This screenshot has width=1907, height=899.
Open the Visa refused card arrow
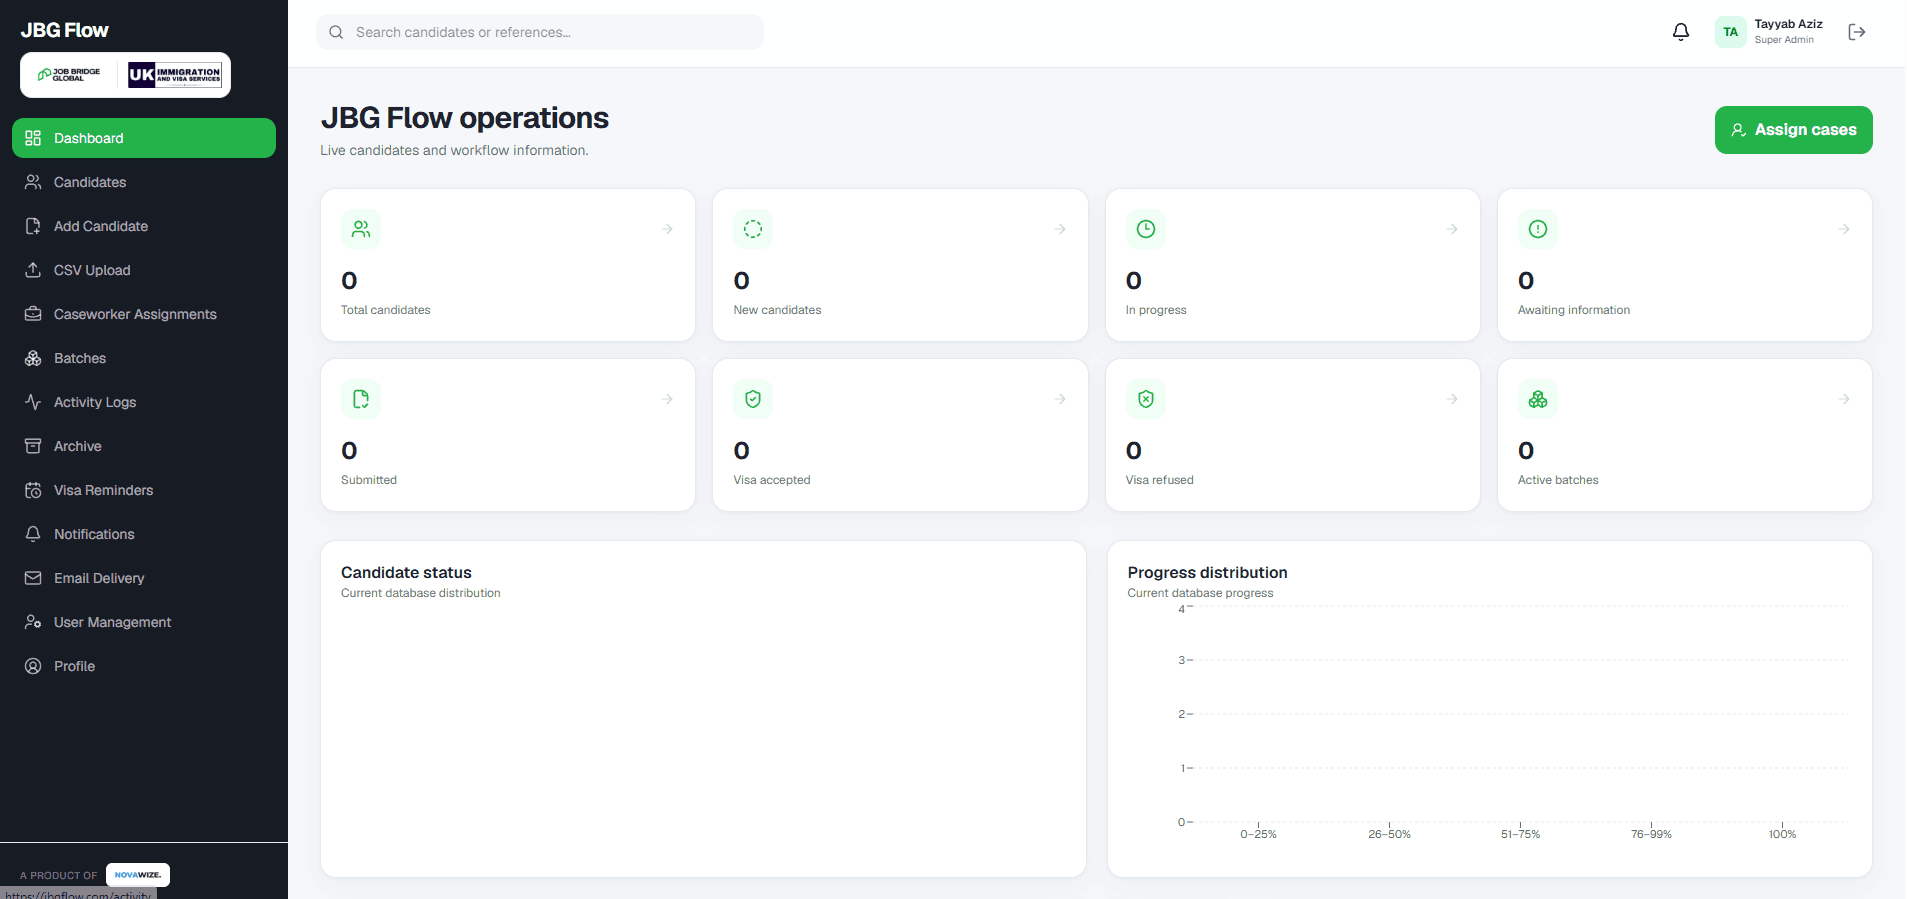pos(1452,399)
